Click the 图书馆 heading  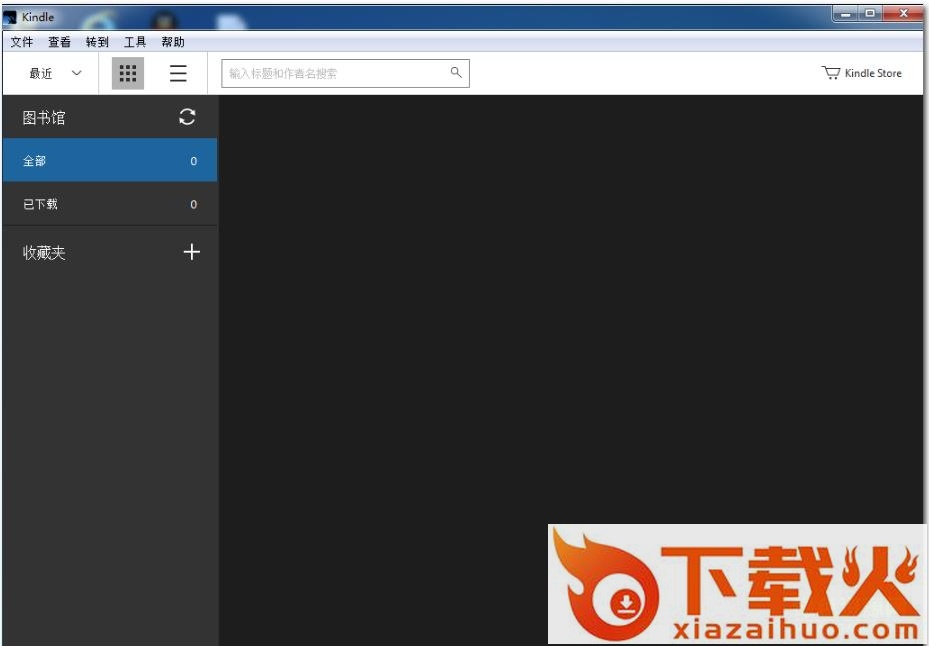44,117
